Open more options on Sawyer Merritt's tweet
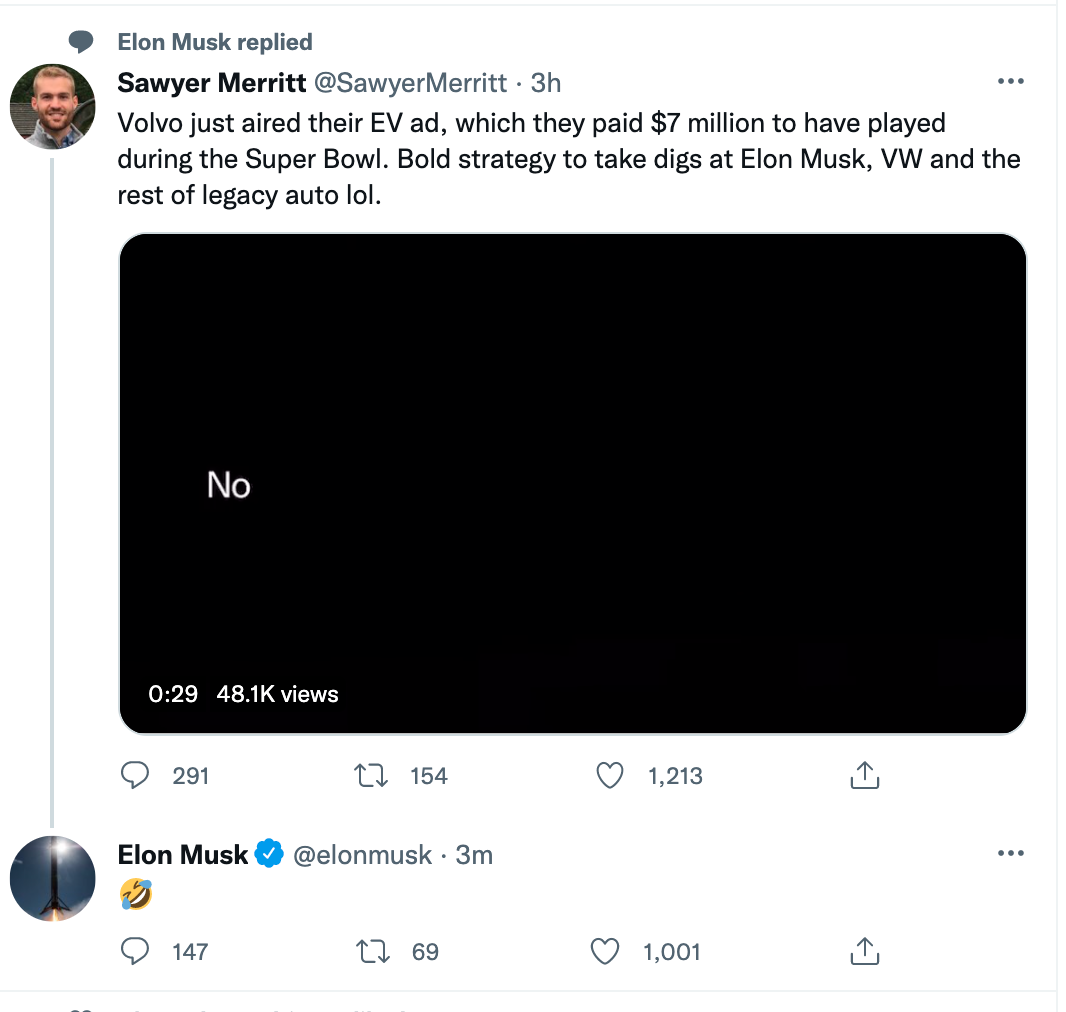Screen dimensions: 1066x1012 [x=1011, y=82]
